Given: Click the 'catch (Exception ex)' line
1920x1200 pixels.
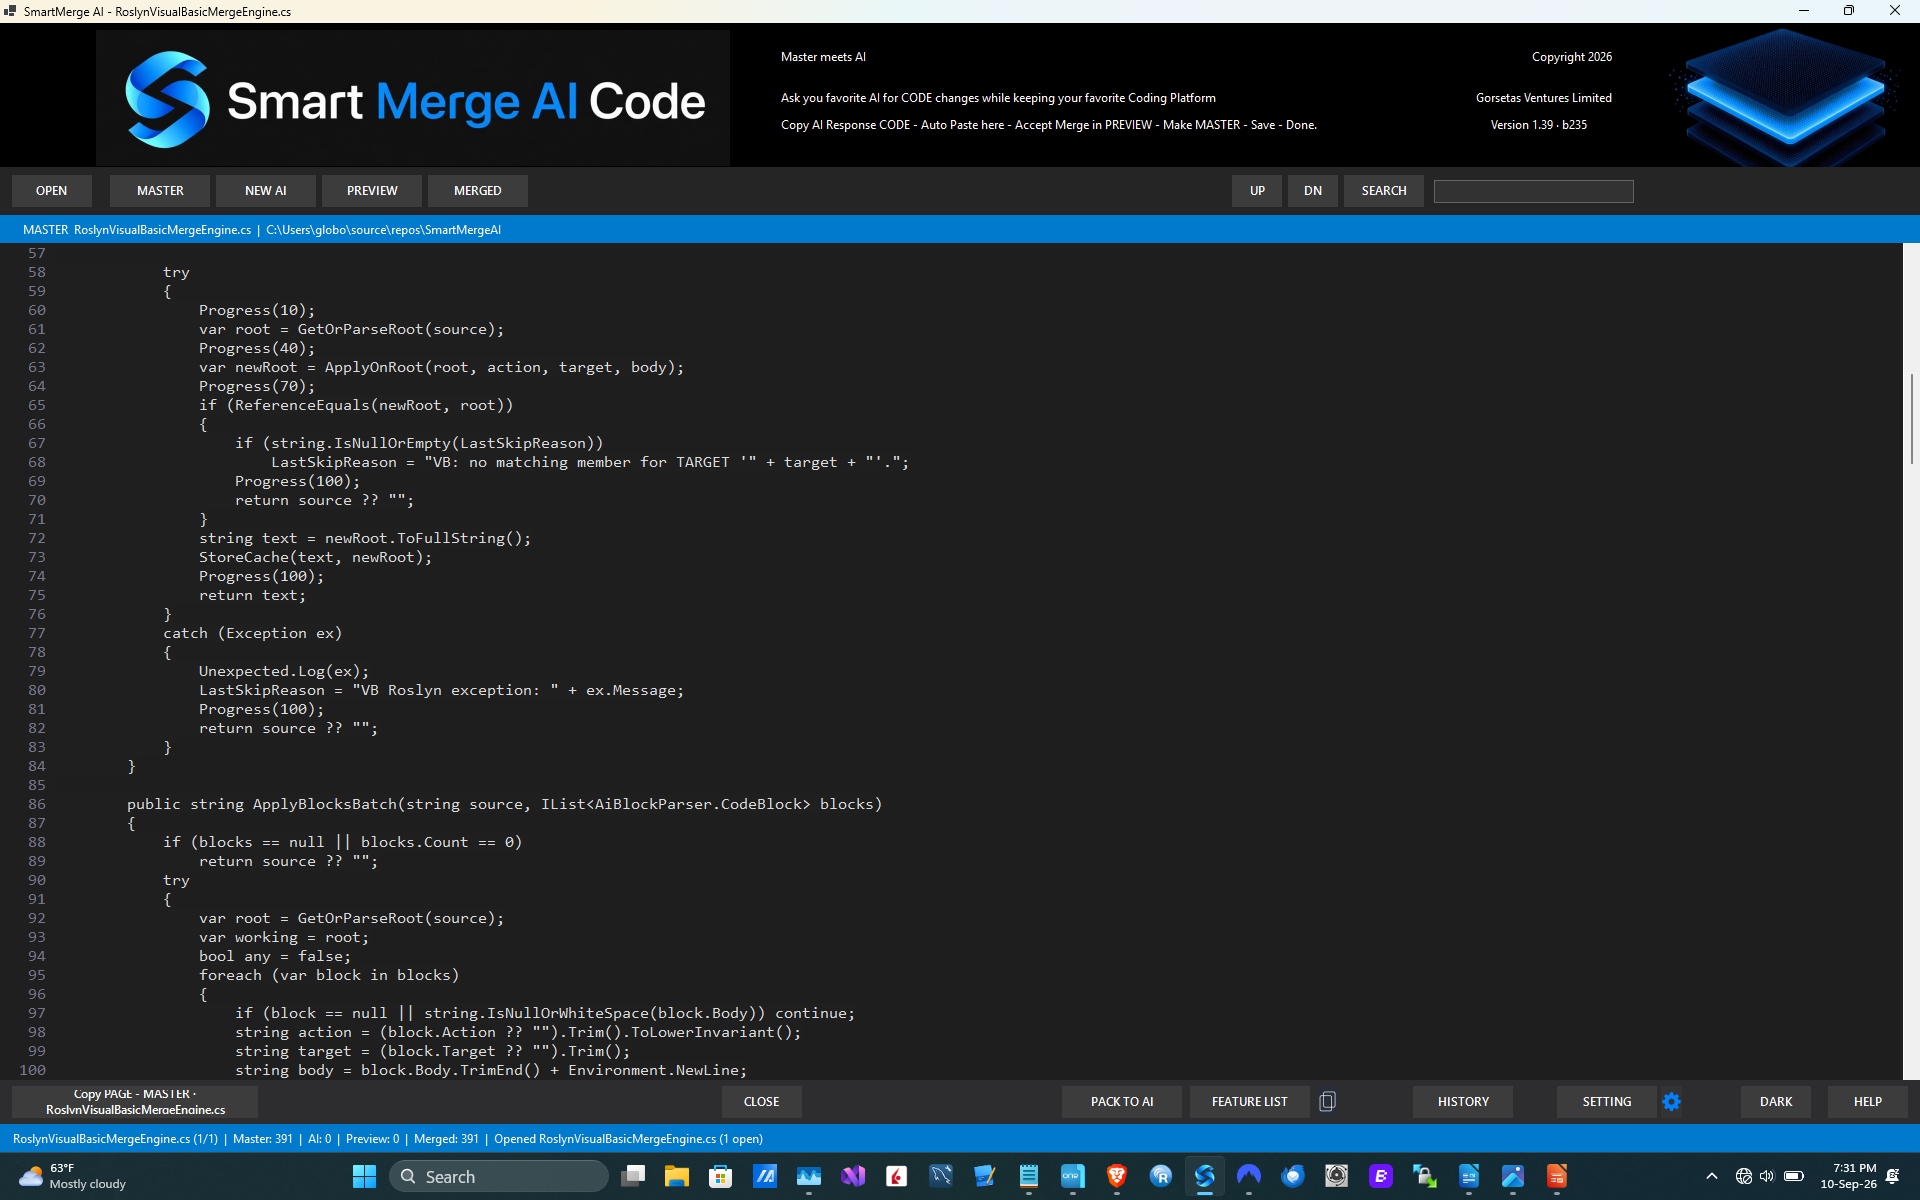Looking at the screenshot, I should coord(252,633).
